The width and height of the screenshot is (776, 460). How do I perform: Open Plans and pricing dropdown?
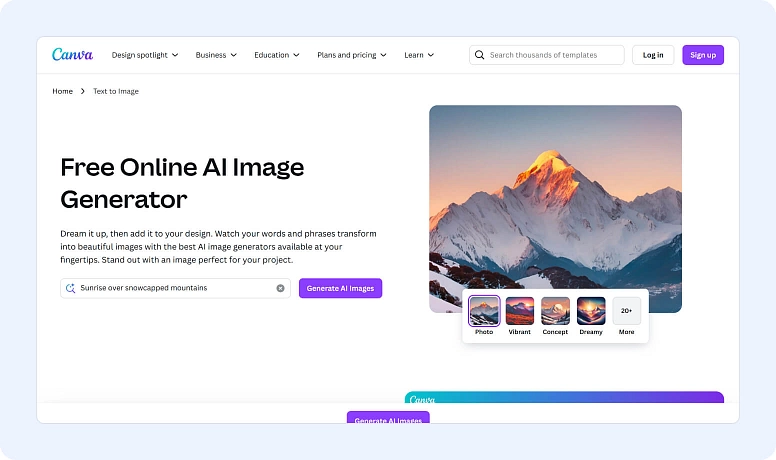tap(352, 55)
